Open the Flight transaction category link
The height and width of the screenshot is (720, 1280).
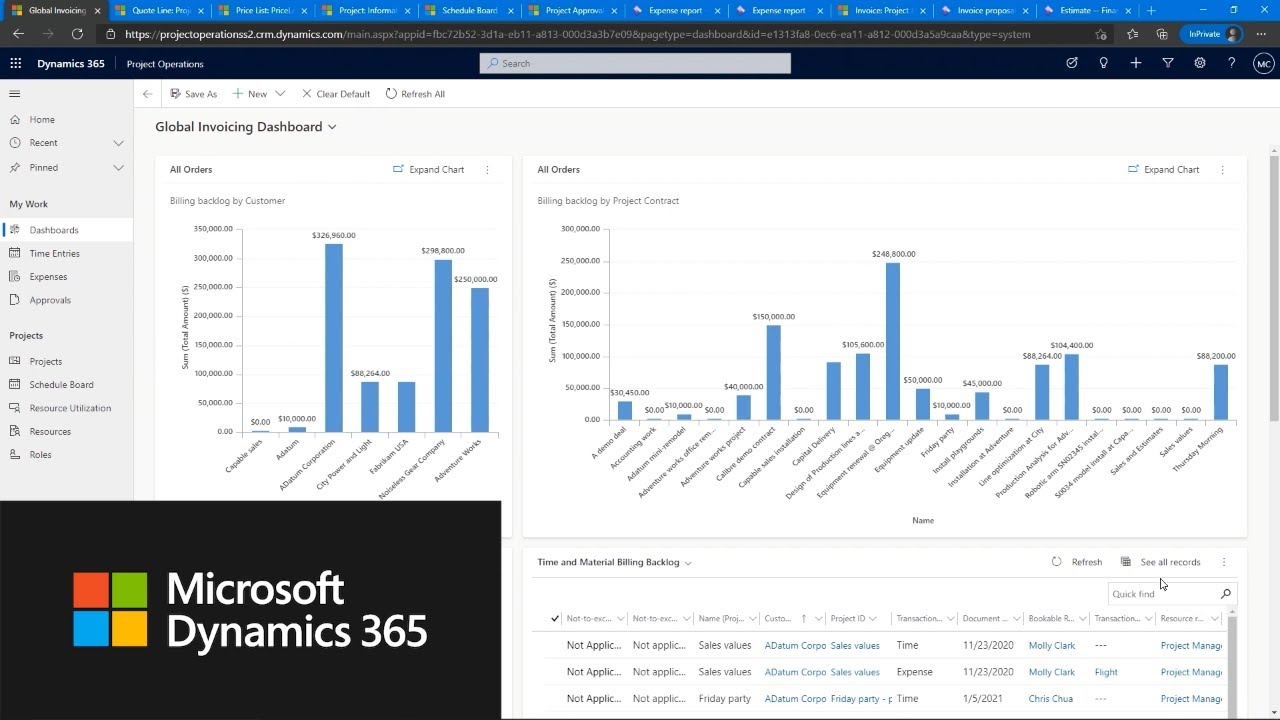point(1106,673)
